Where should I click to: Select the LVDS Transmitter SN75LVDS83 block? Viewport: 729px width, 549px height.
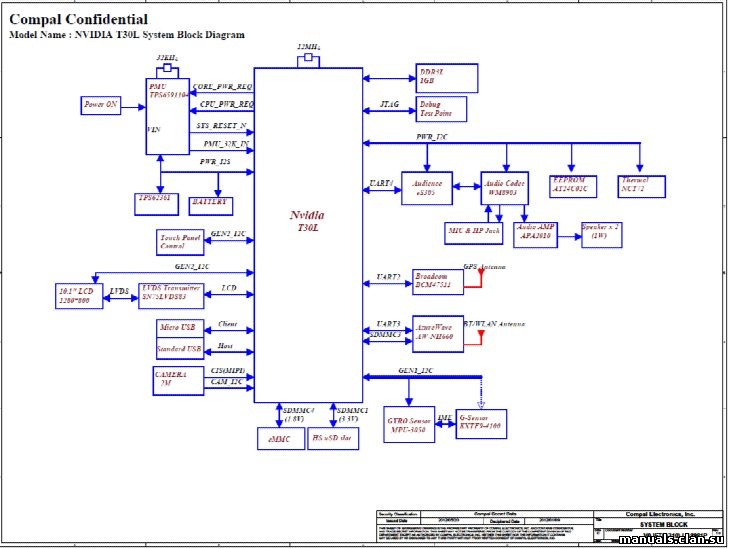tap(171, 296)
